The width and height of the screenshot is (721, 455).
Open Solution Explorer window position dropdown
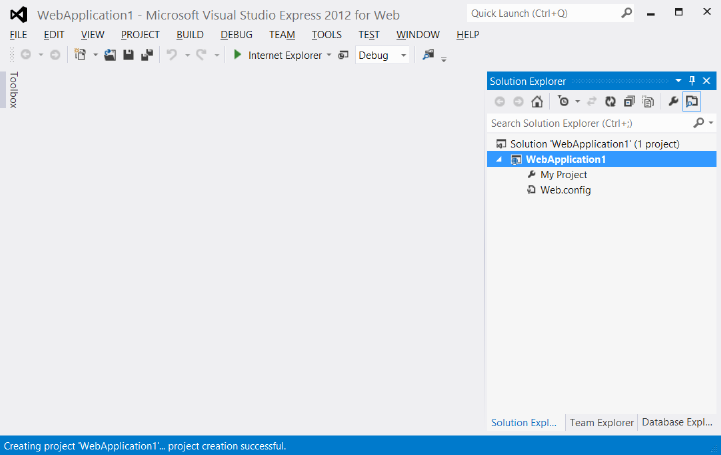point(678,81)
